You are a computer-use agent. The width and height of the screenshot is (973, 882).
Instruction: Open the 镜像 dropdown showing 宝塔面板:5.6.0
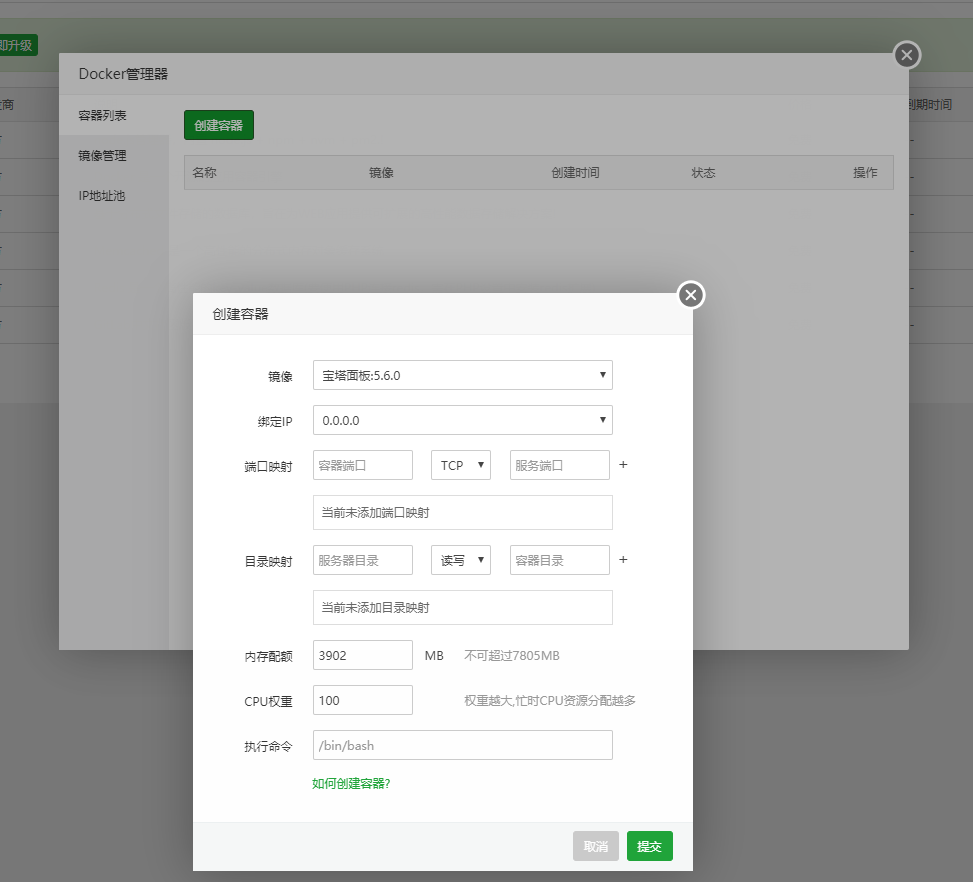pos(462,375)
